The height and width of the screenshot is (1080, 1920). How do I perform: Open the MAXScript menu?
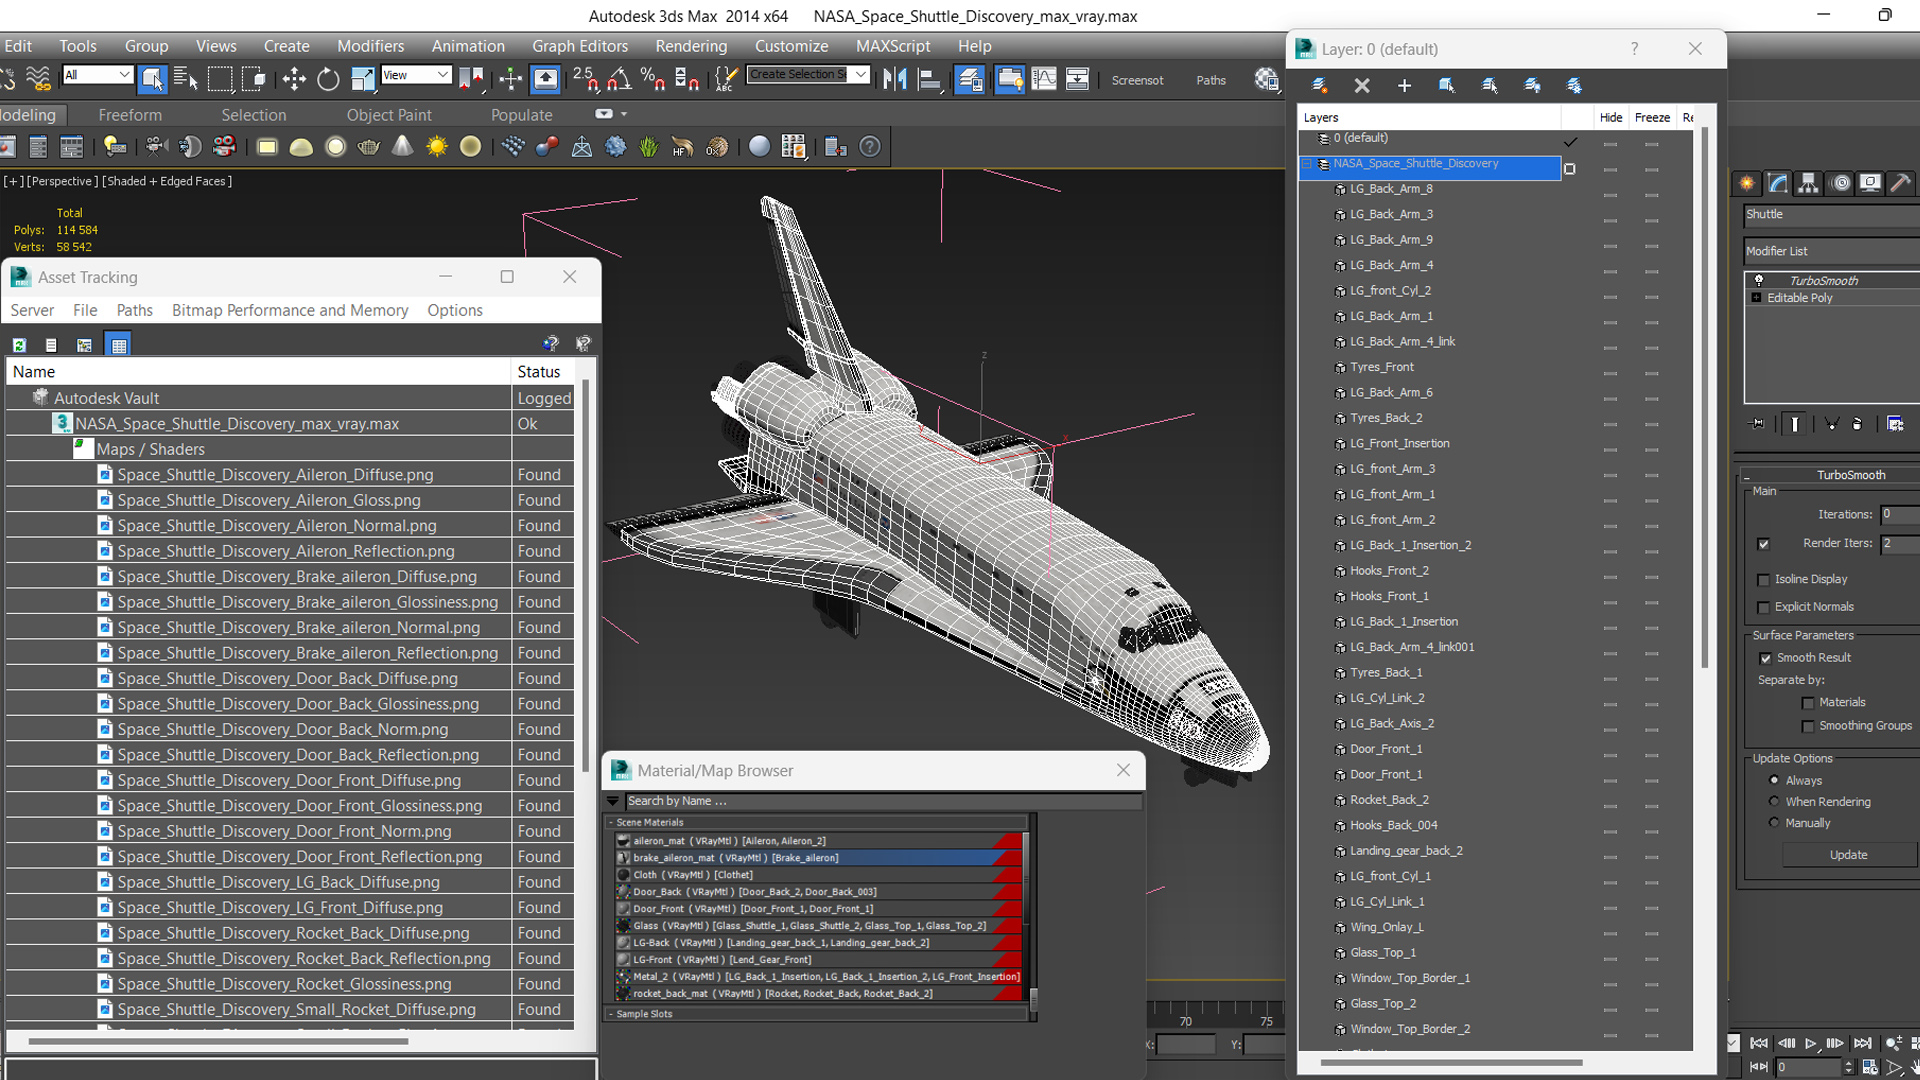(x=893, y=46)
